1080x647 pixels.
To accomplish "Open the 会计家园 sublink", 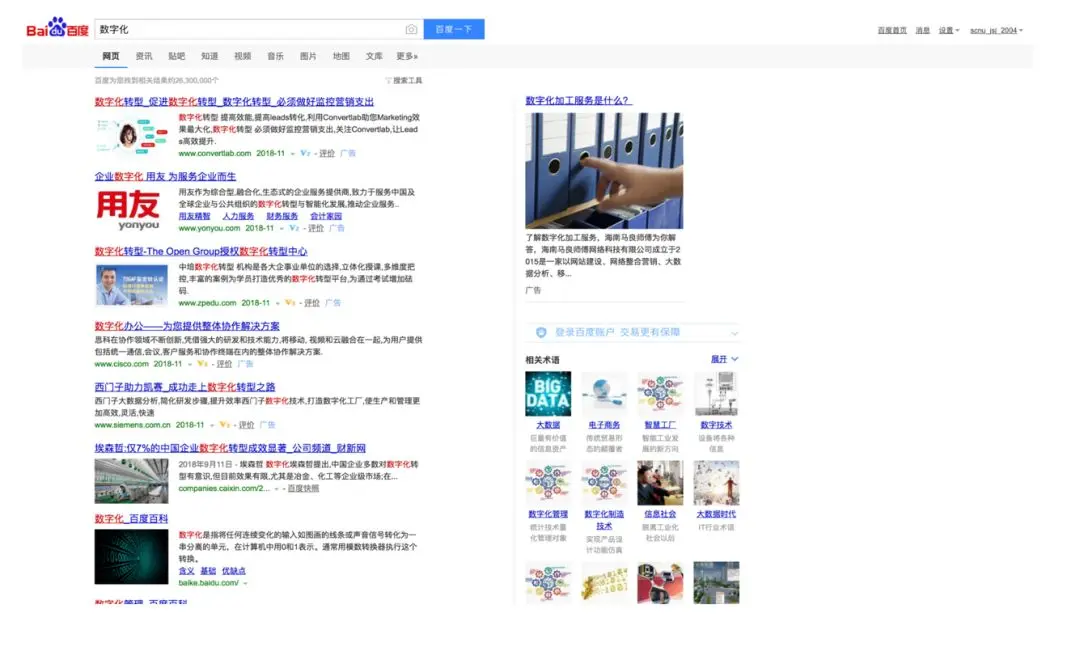I will (326, 216).
